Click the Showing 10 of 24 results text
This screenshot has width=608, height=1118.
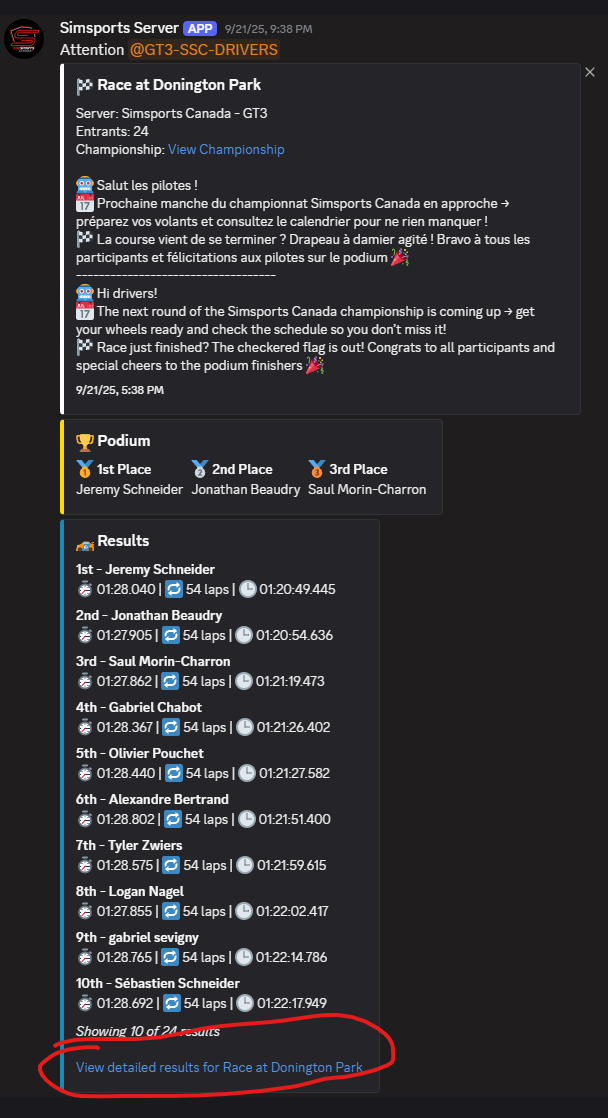(x=147, y=1030)
